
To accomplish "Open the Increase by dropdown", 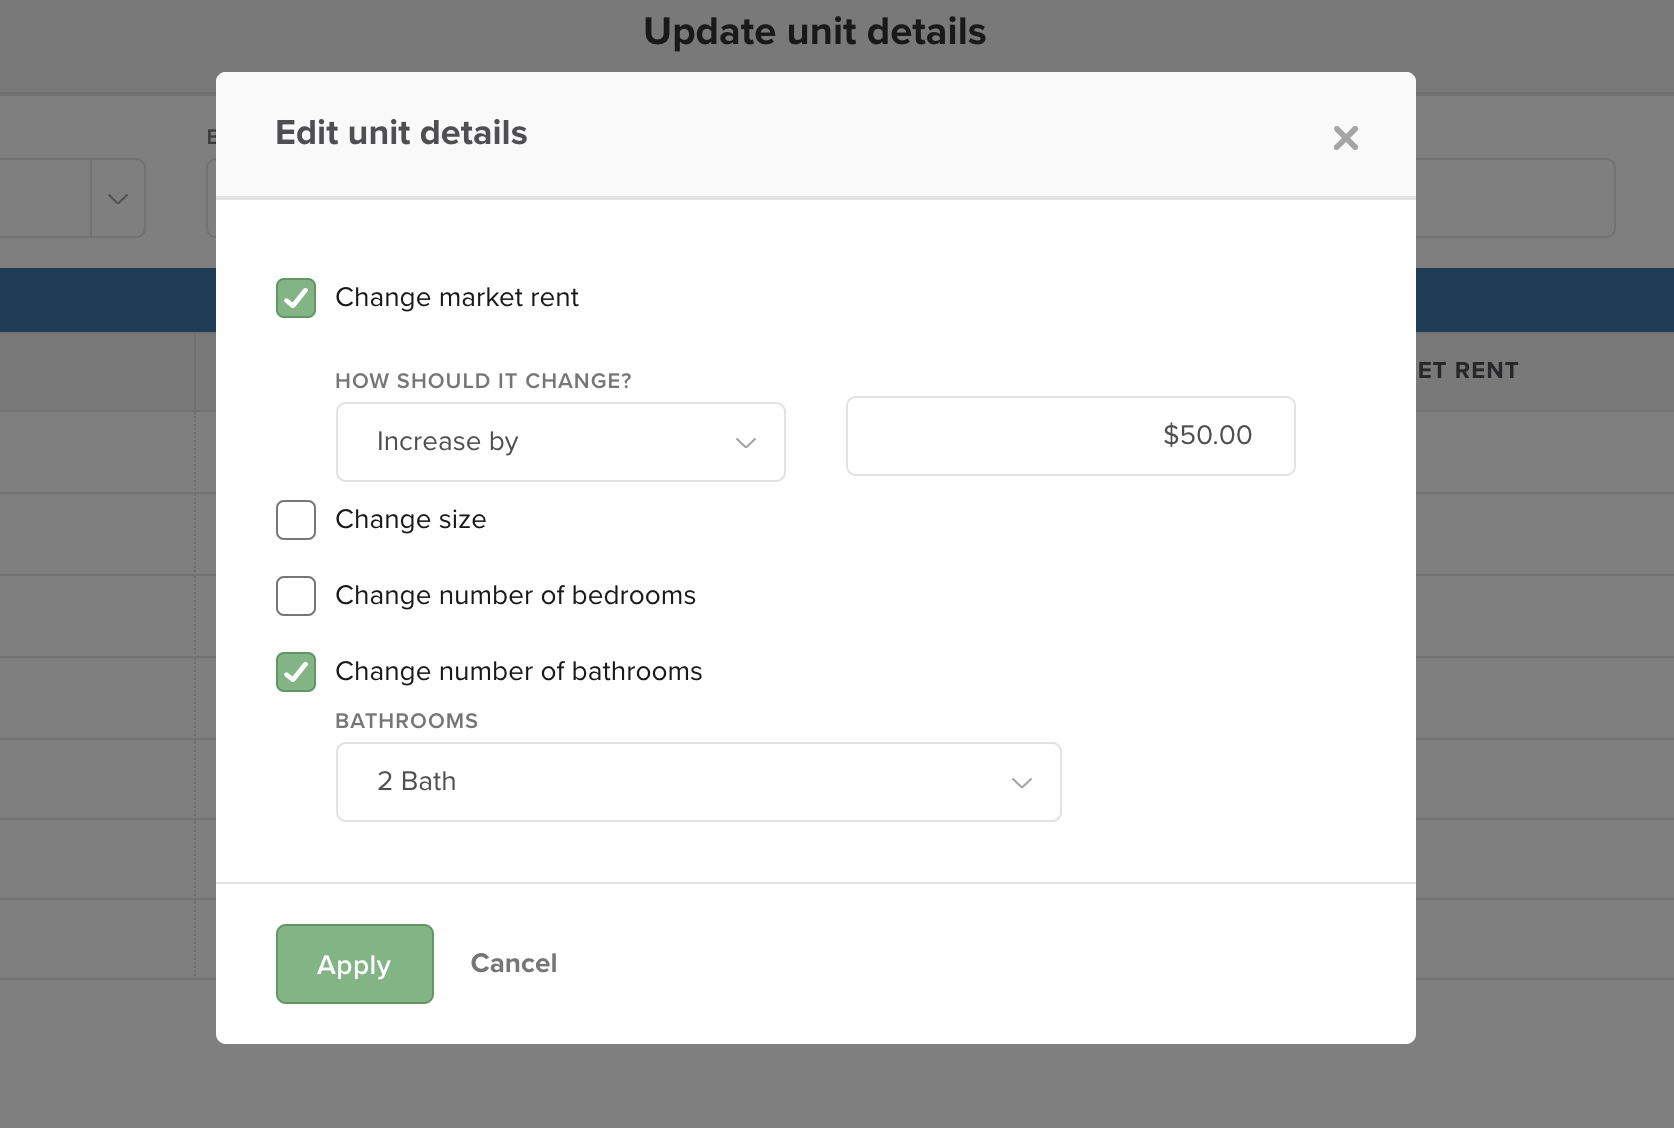I will click(x=561, y=442).
